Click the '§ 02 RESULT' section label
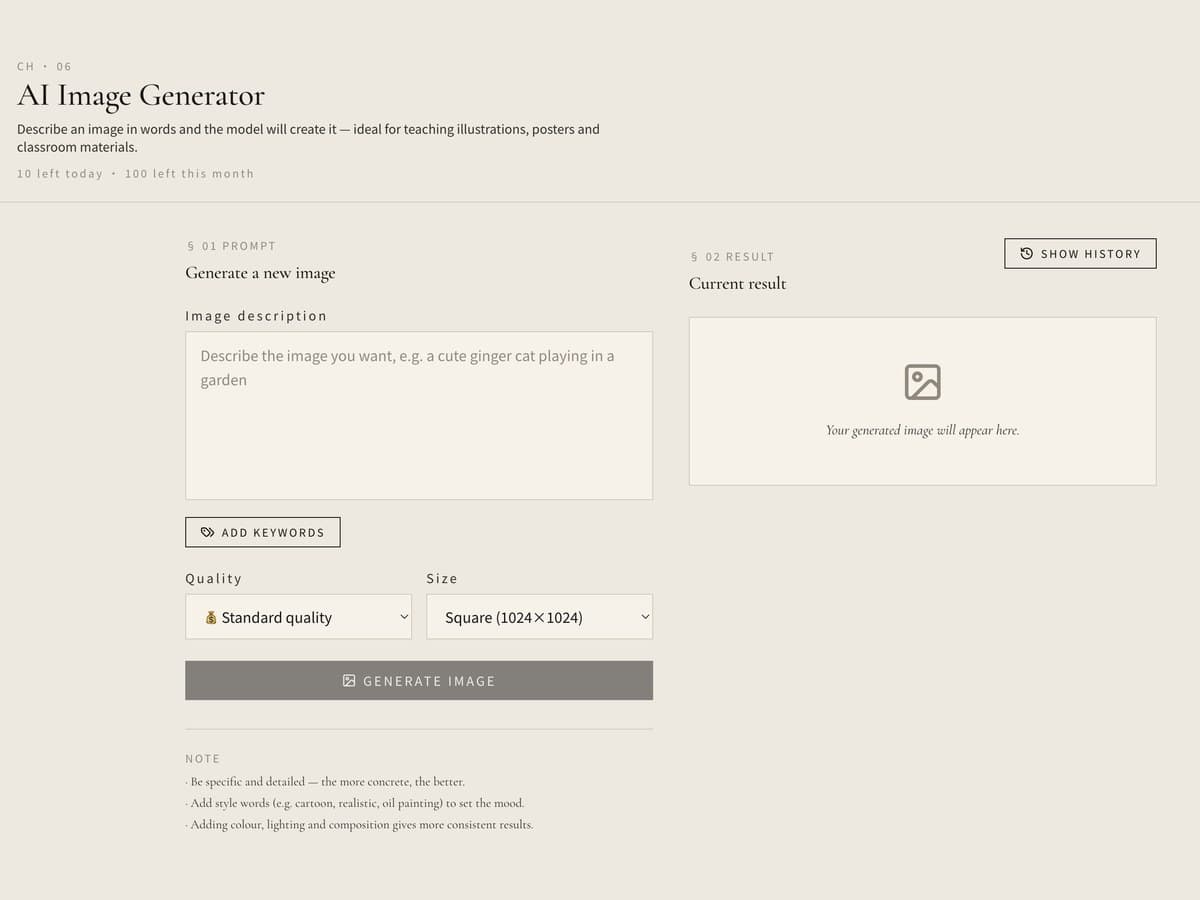Image resolution: width=1200 pixels, height=900 pixels. tap(732, 257)
